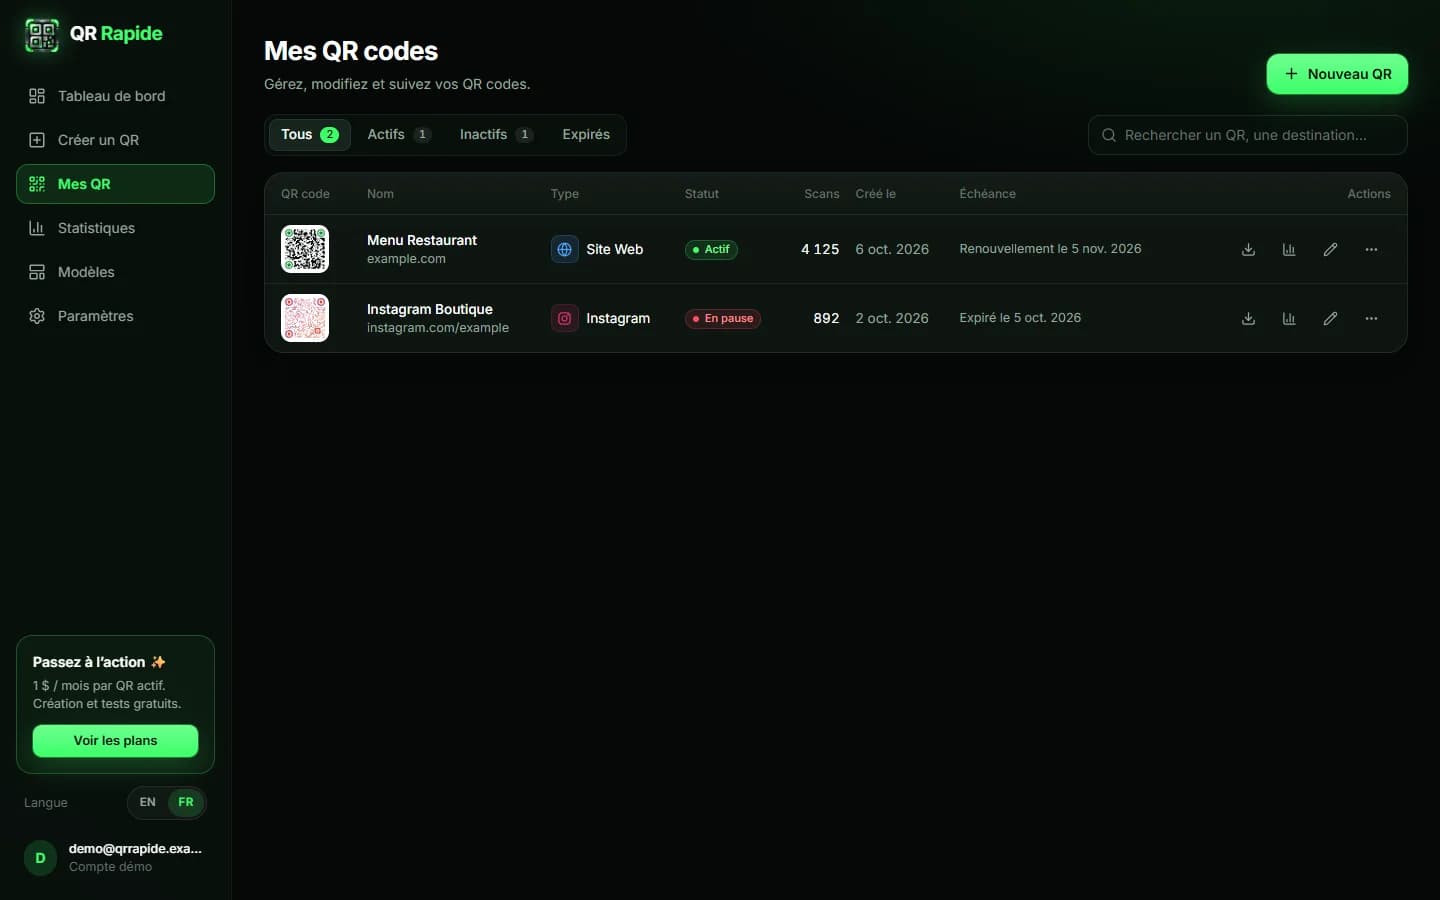This screenshot has height=900, width=1440.
Task: Select Mes QR in the sidebar
Action: [115, 184]
